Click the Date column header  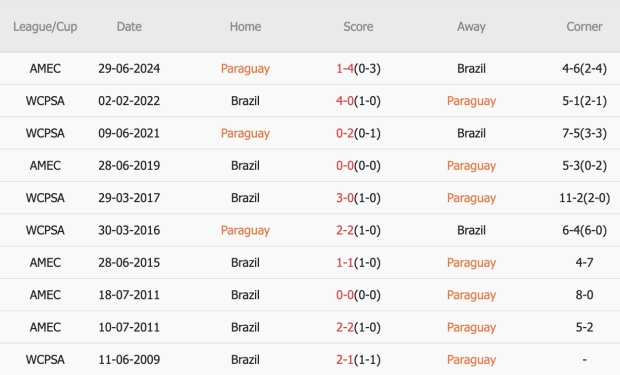(x=129, y=27)
